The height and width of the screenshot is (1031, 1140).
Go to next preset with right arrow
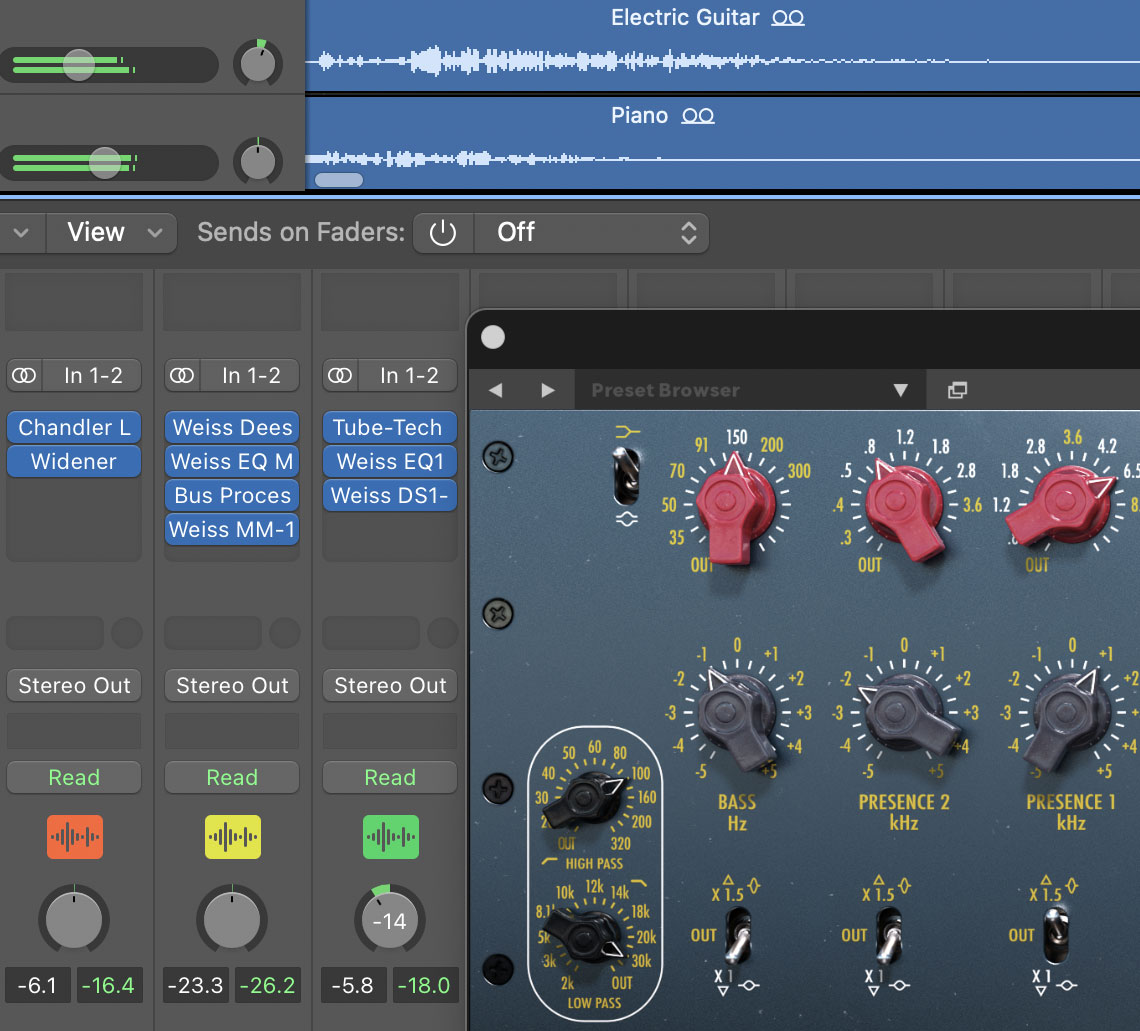tap(547, 390)
